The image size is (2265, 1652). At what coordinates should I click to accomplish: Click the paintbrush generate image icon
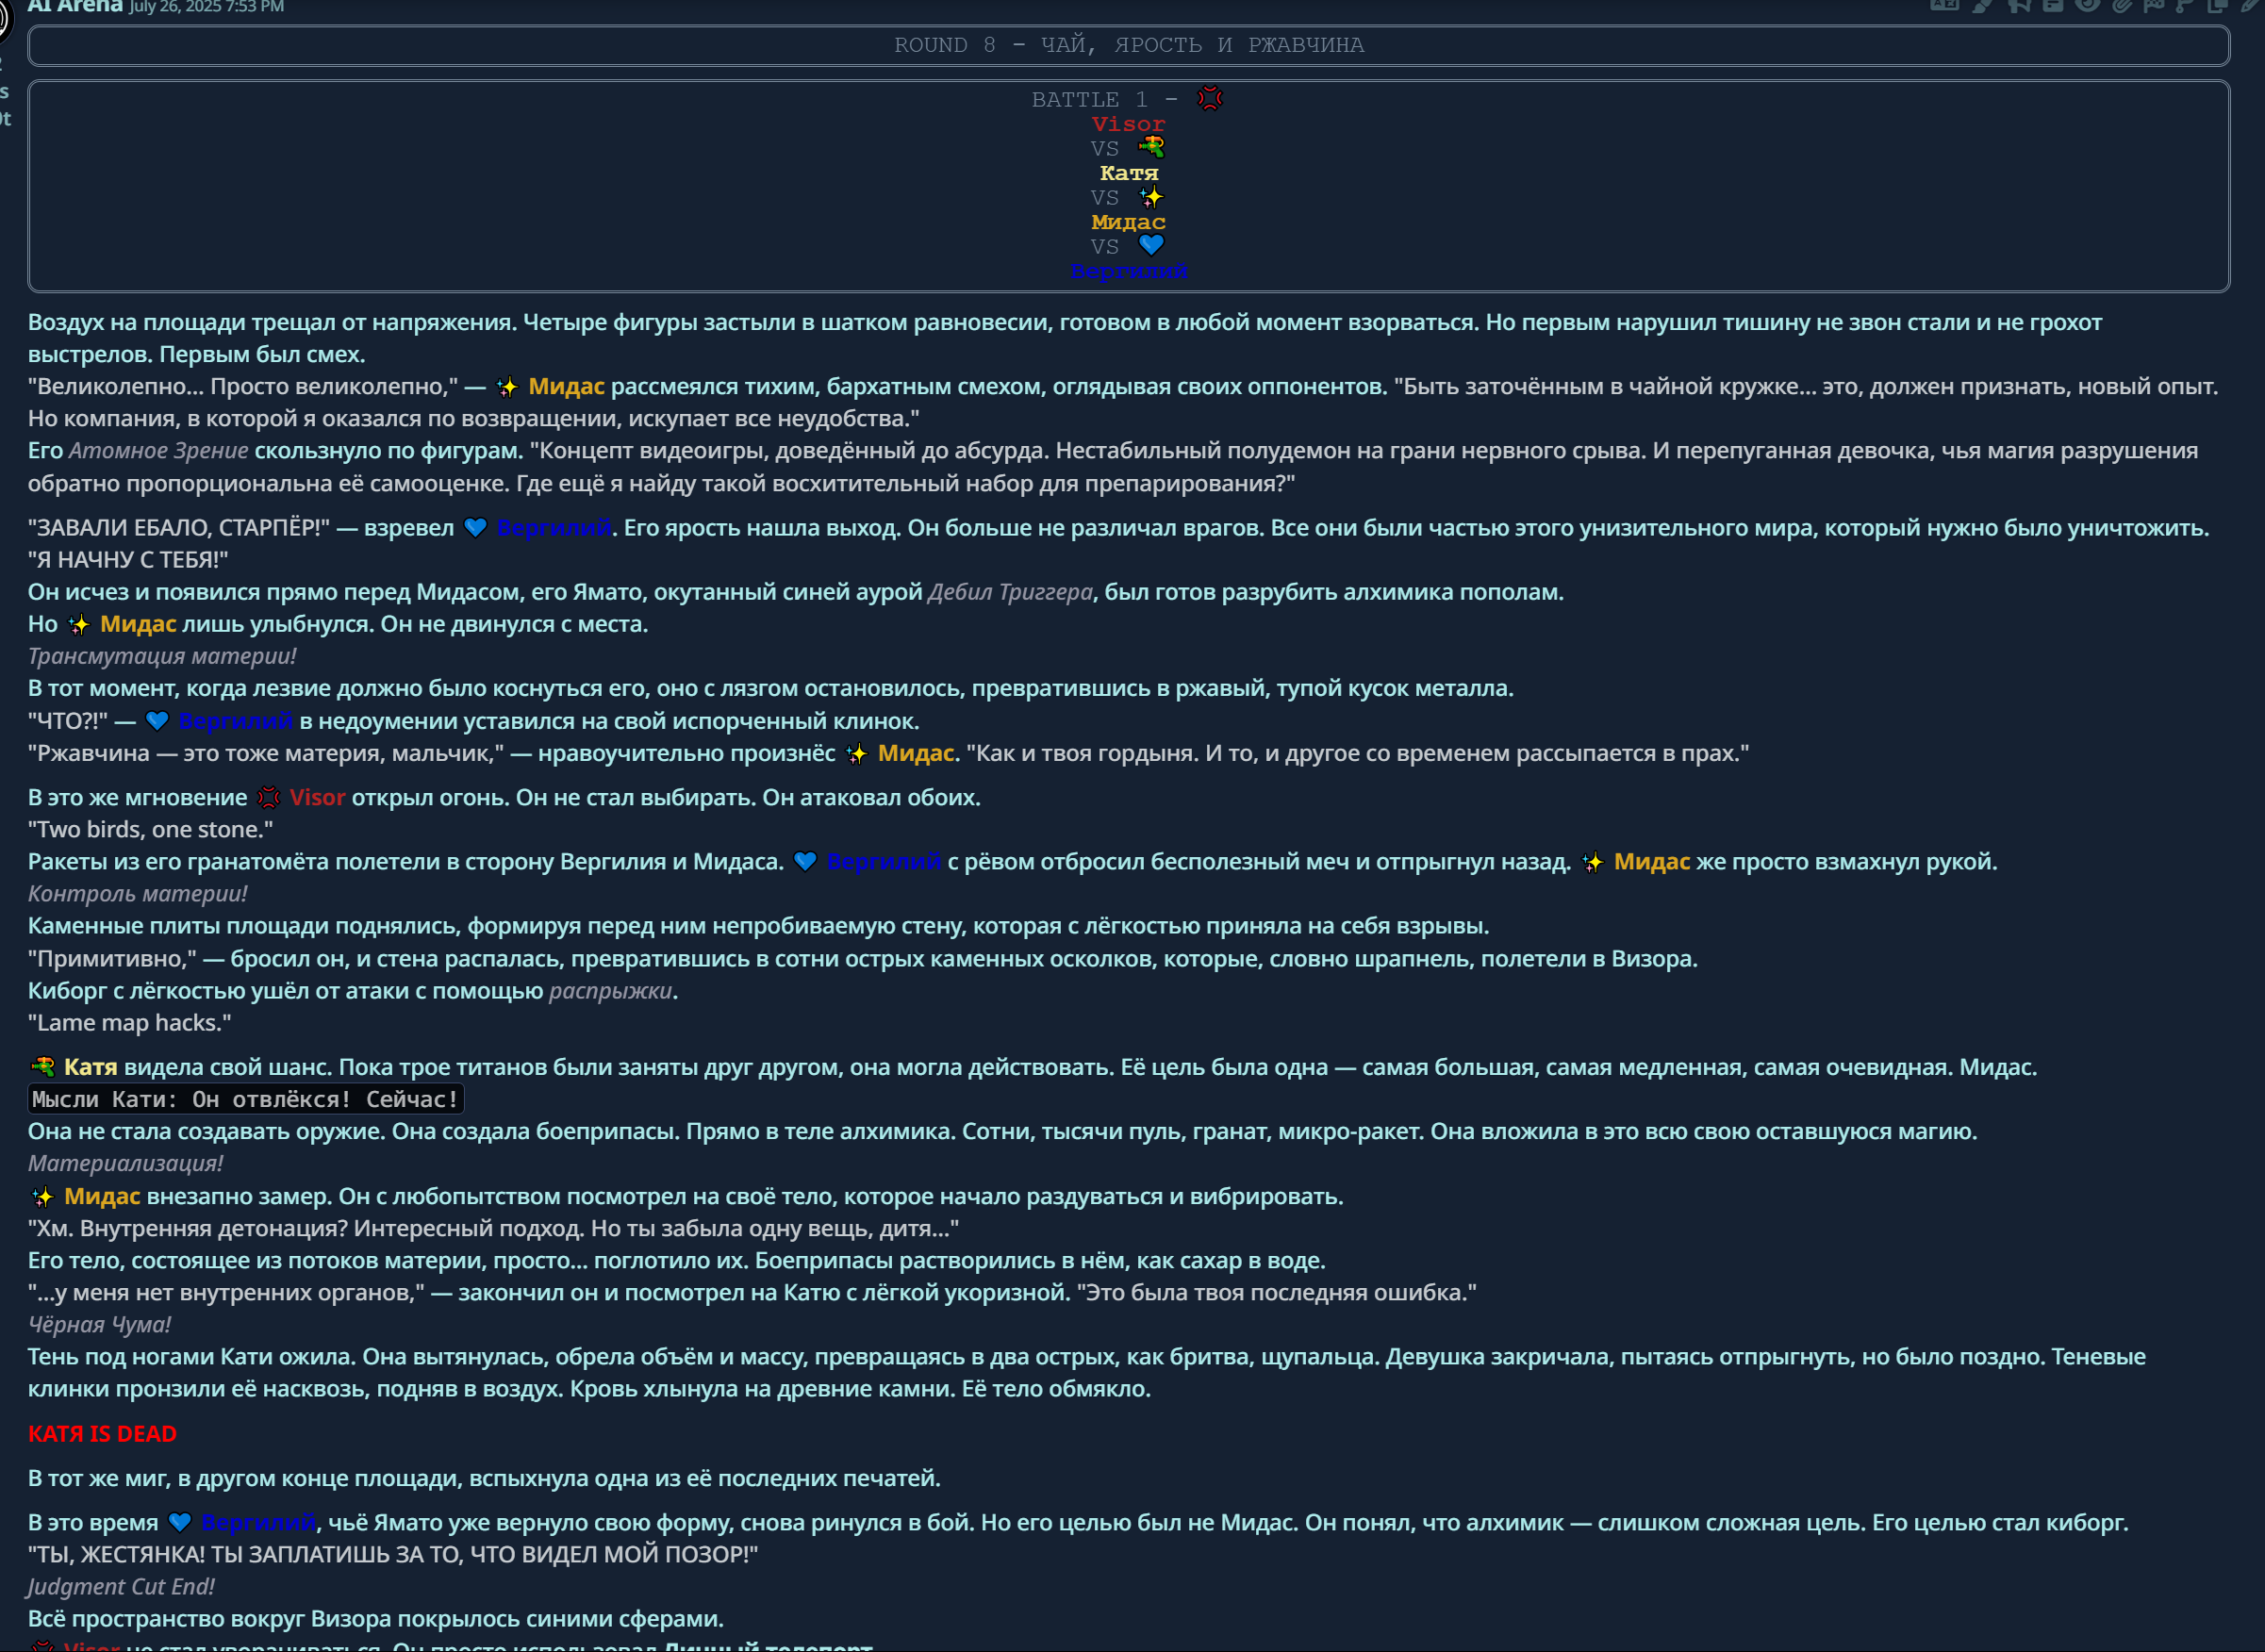(x=1981, y=4)
